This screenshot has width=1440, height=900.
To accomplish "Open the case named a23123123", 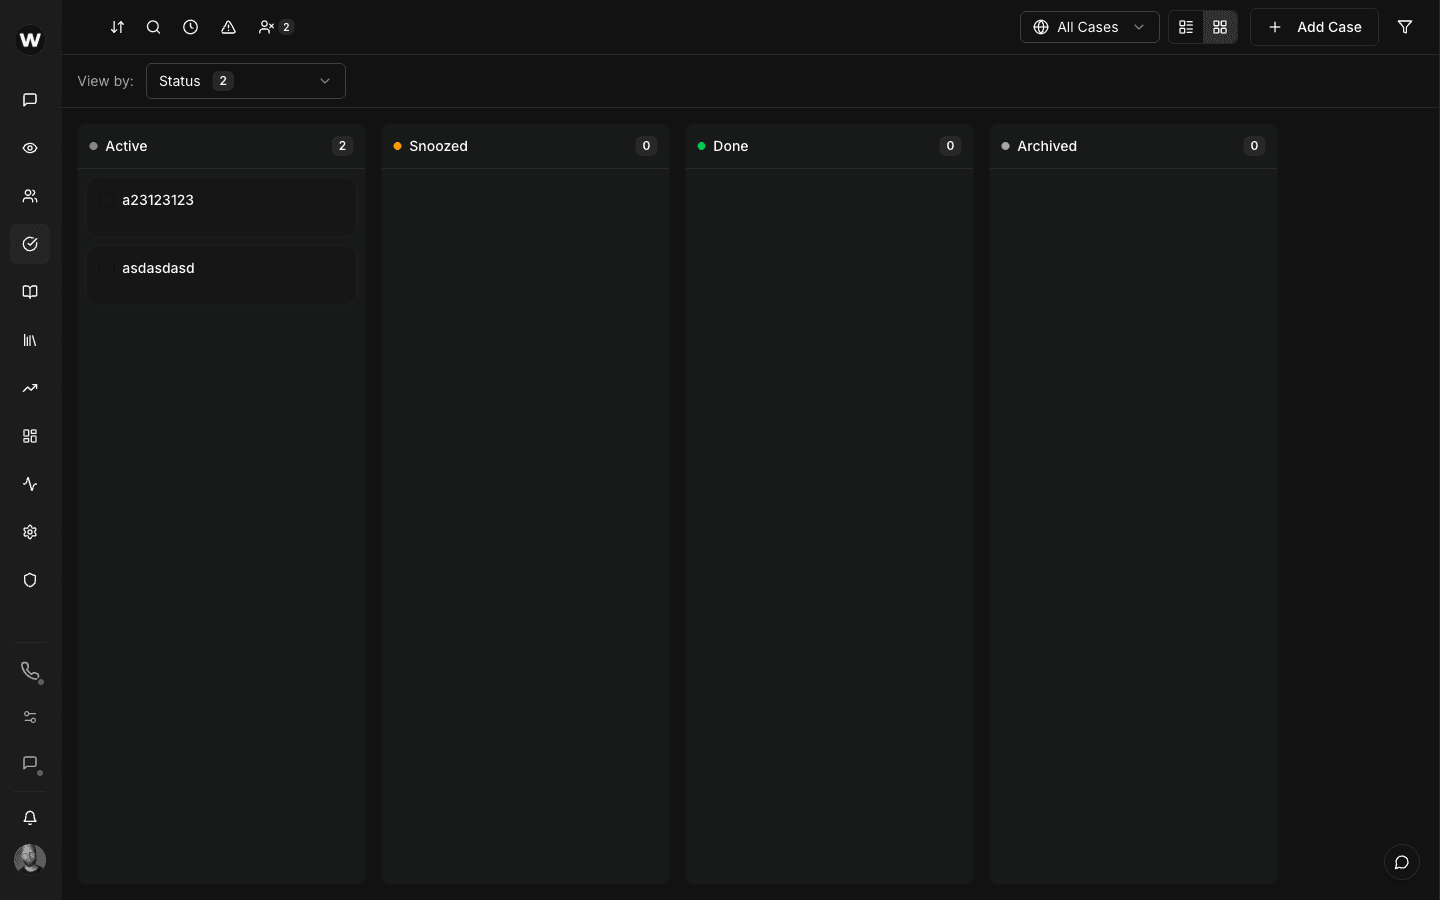I will pos(157,200).
